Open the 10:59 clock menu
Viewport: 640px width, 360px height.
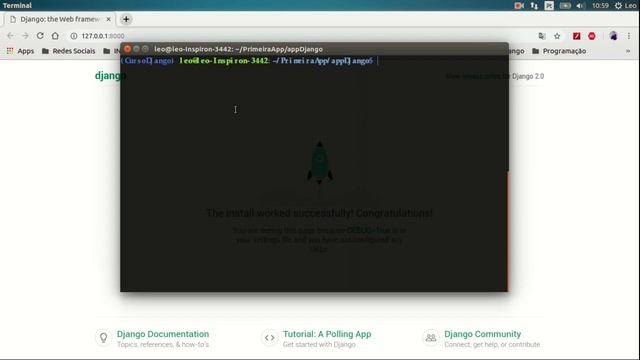point(600,5)
